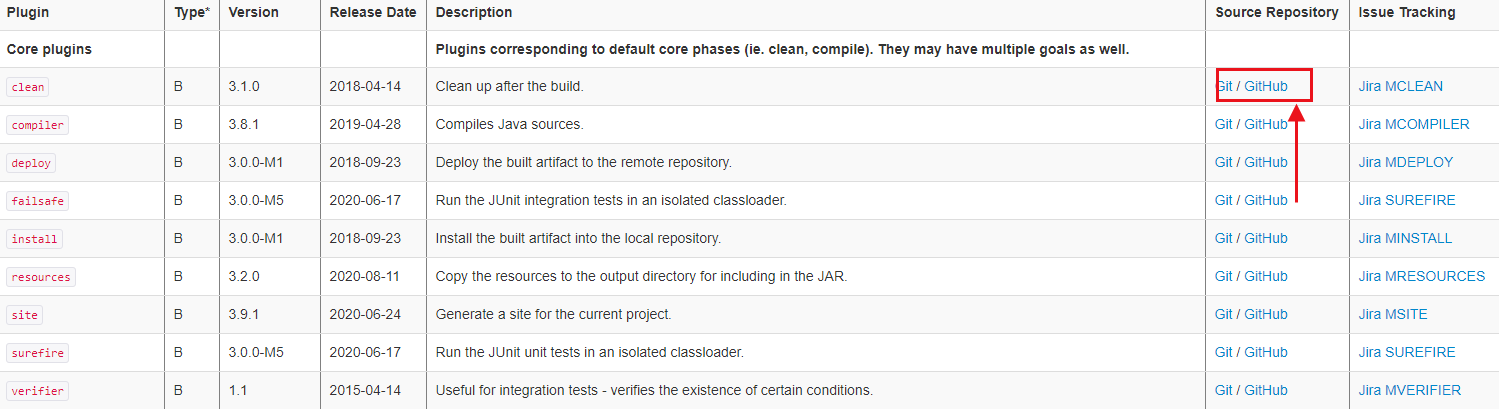Open the clean plugin link
The image size is (1499, 409).
28,87
